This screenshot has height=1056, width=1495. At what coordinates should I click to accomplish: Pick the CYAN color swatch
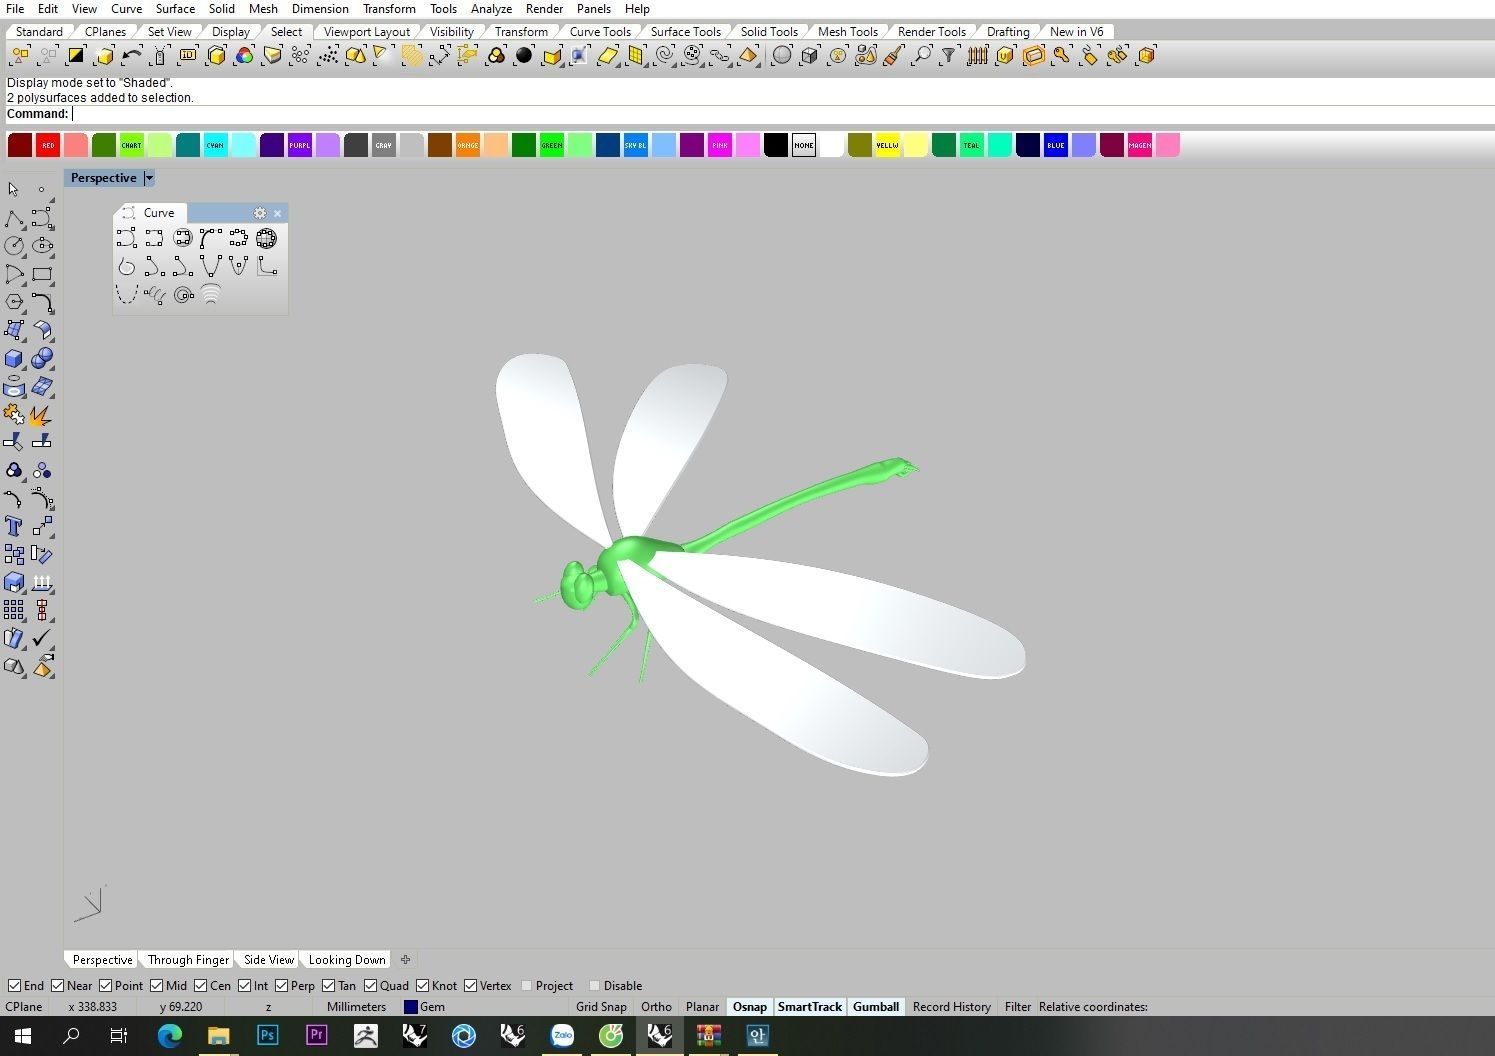click(x=215, y=145)
